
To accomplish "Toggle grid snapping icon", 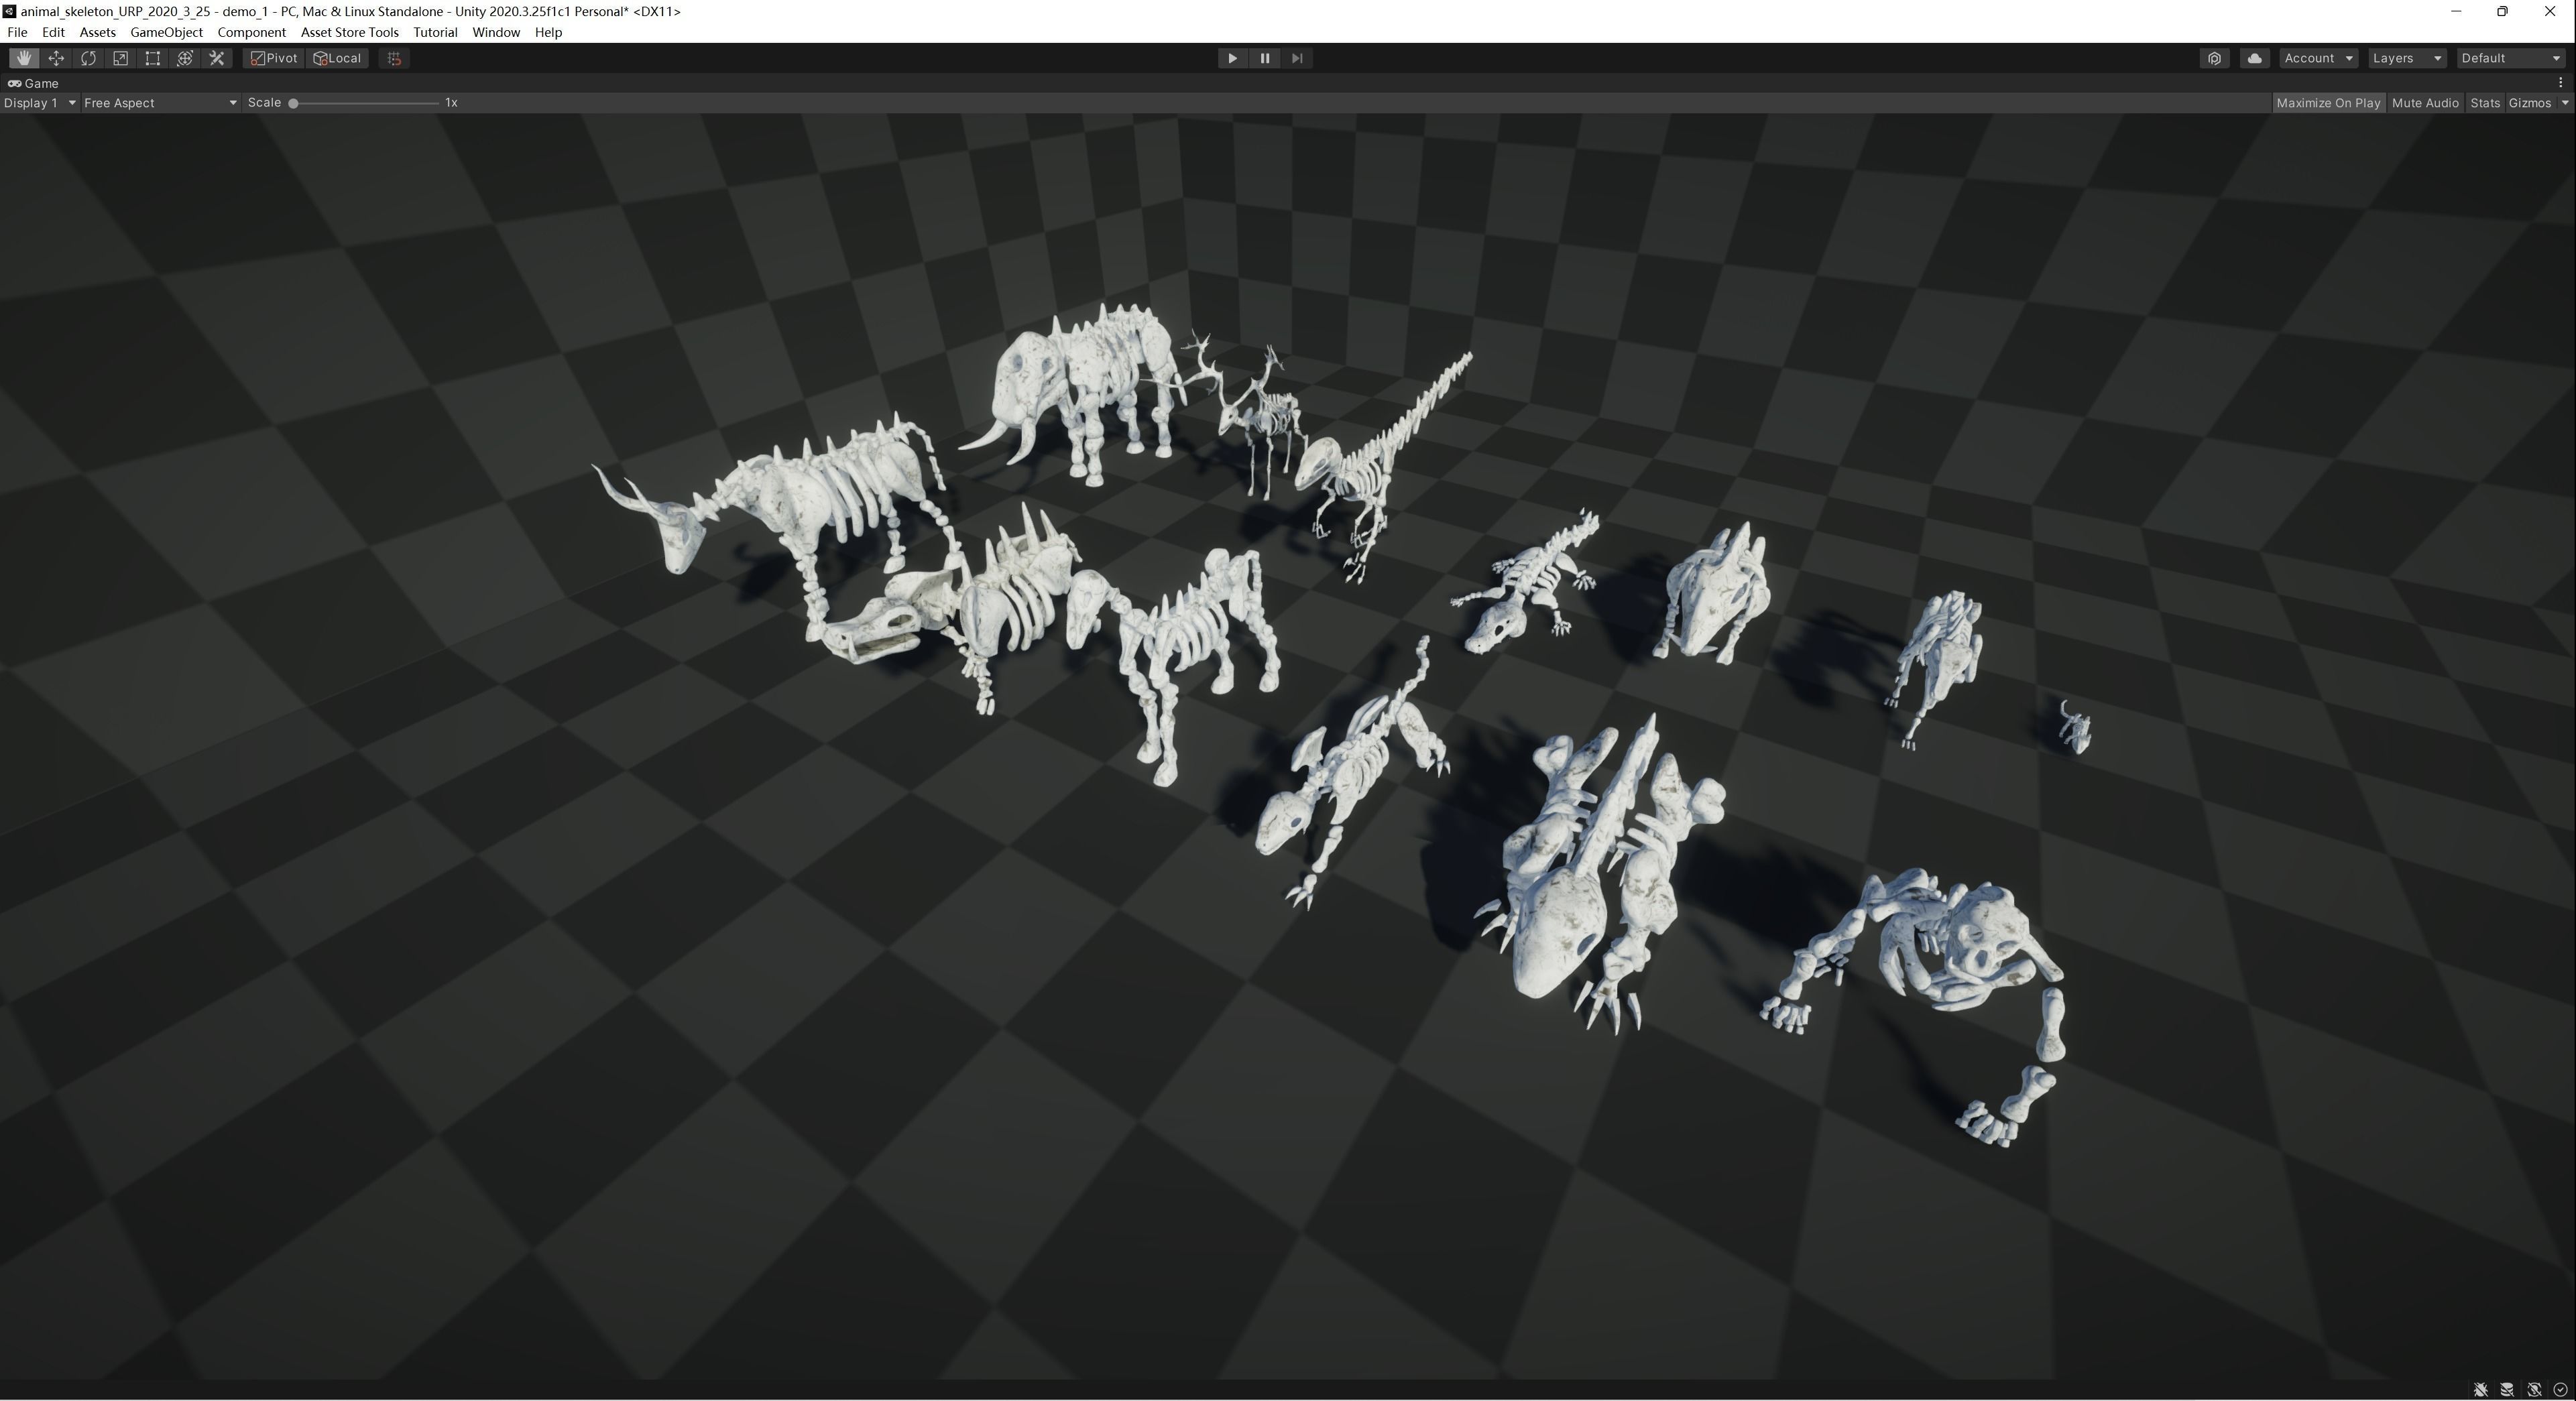I will (394, 58).
